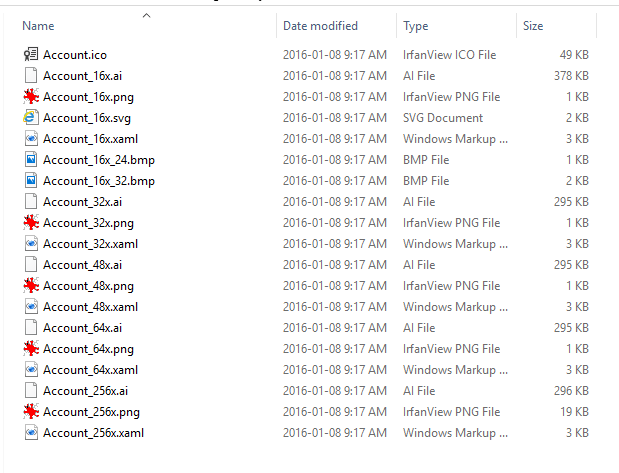
Task: Click the Account_256x.png red splat icon
Action: click(x=31, y=411)
